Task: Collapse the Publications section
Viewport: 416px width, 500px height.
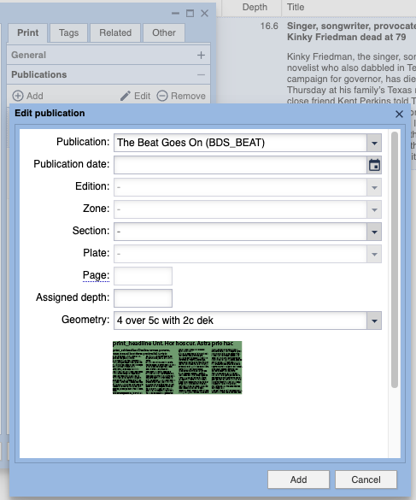Action: 201,75
